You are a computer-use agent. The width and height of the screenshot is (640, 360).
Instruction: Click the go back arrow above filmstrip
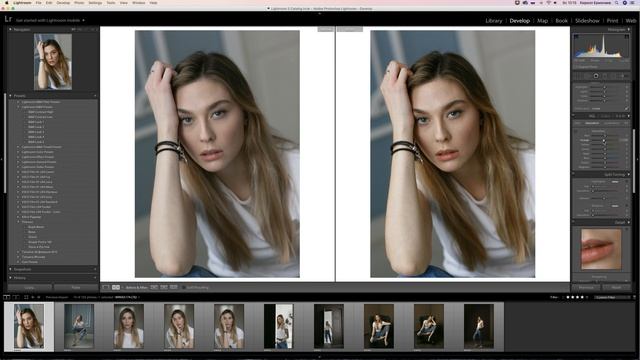click(33, 297)
